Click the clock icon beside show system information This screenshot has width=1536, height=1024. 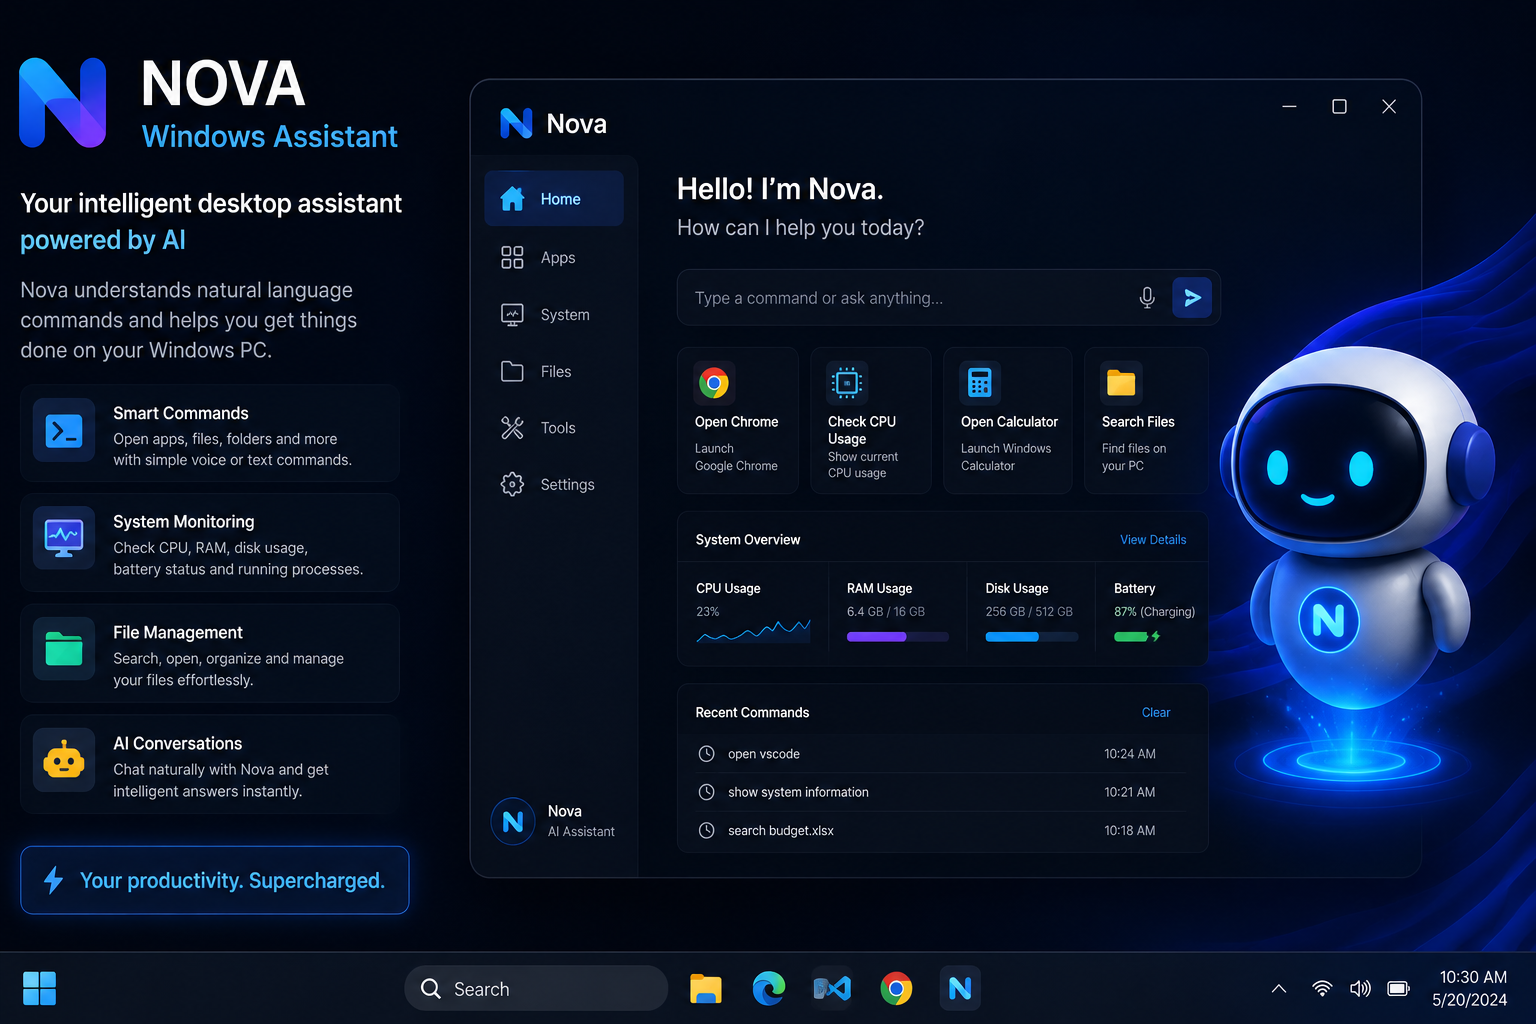point(706,792)
